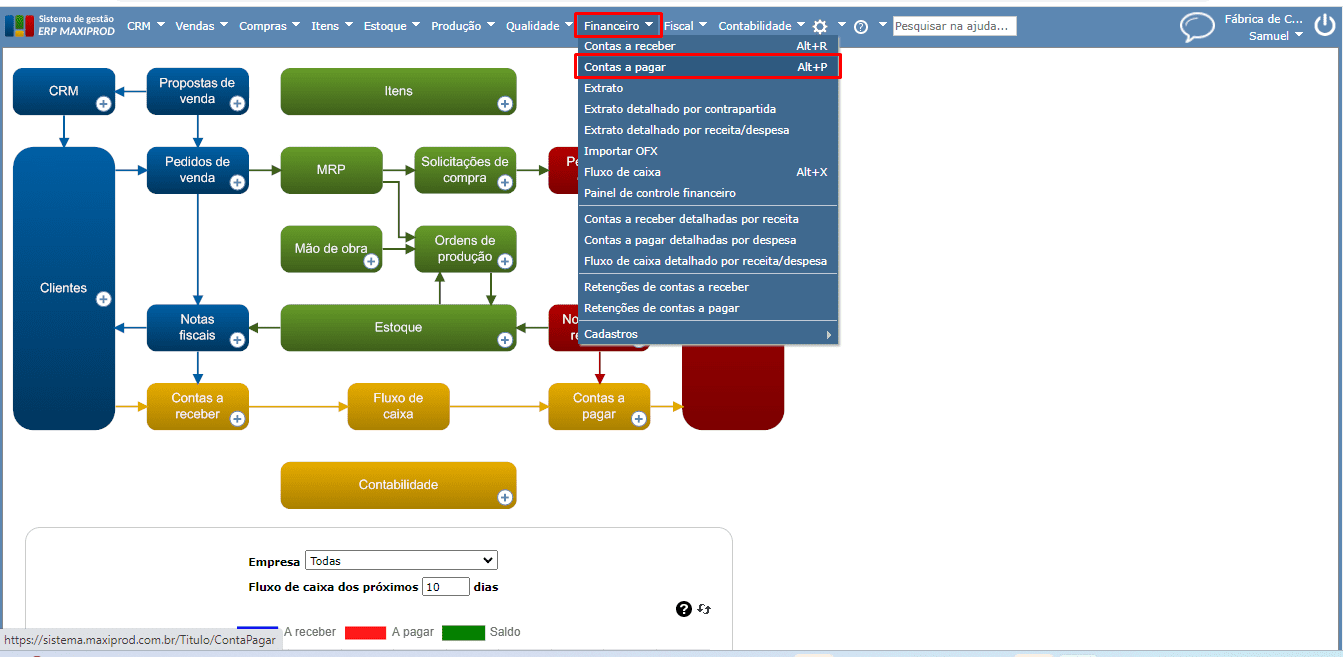Open the Contabilidade menu dropdown
The image size is (1343, 657).
click(761, 26)
